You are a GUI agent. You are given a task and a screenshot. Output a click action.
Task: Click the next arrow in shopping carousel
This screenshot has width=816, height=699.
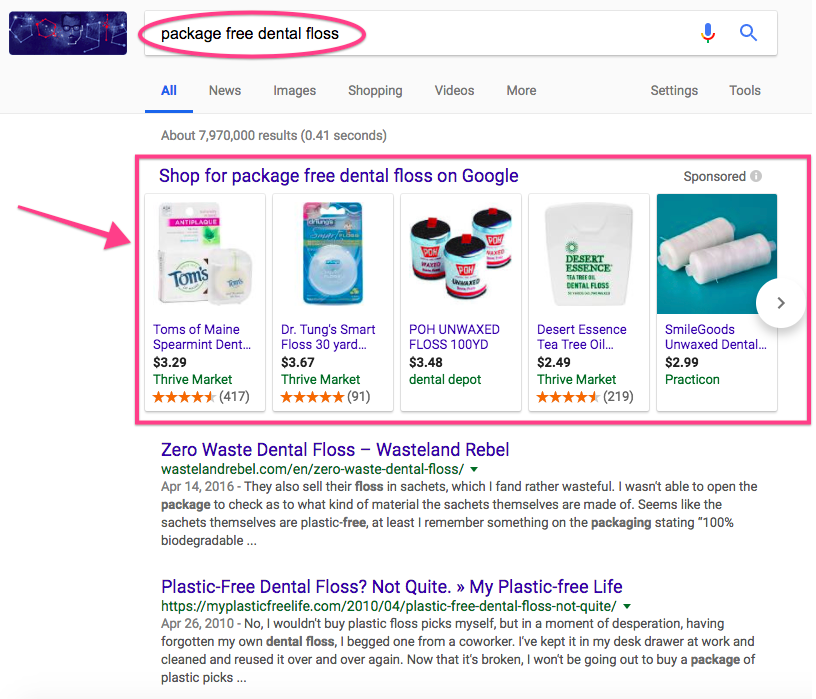coord(780,303)
